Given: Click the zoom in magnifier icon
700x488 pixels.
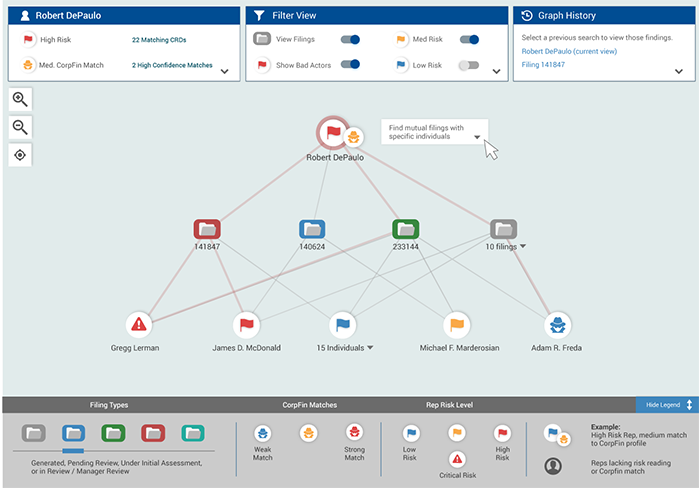Looking at the screenshot, I should (20, 99).
